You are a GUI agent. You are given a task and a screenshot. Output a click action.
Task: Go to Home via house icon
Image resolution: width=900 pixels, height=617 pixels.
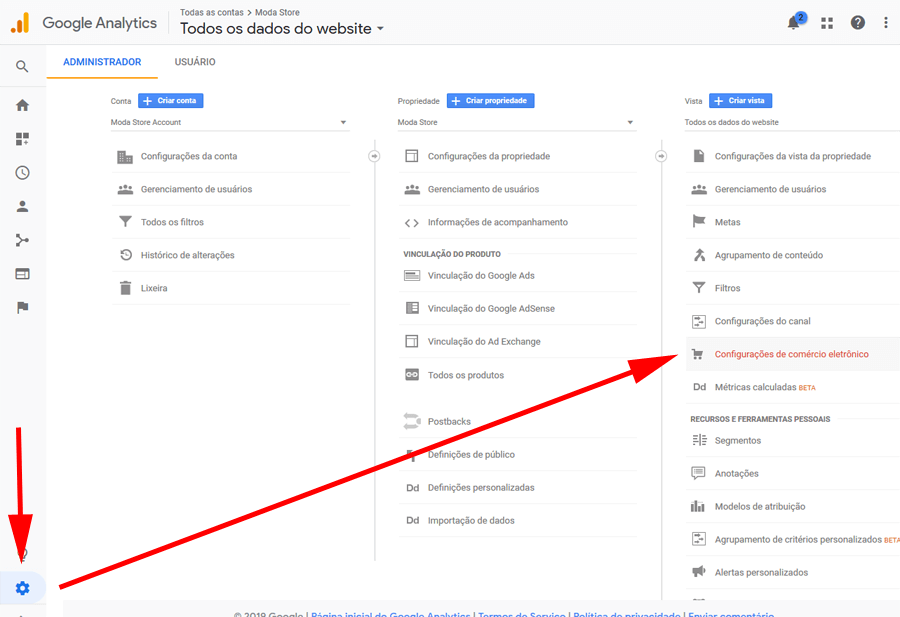pos(22,105)
